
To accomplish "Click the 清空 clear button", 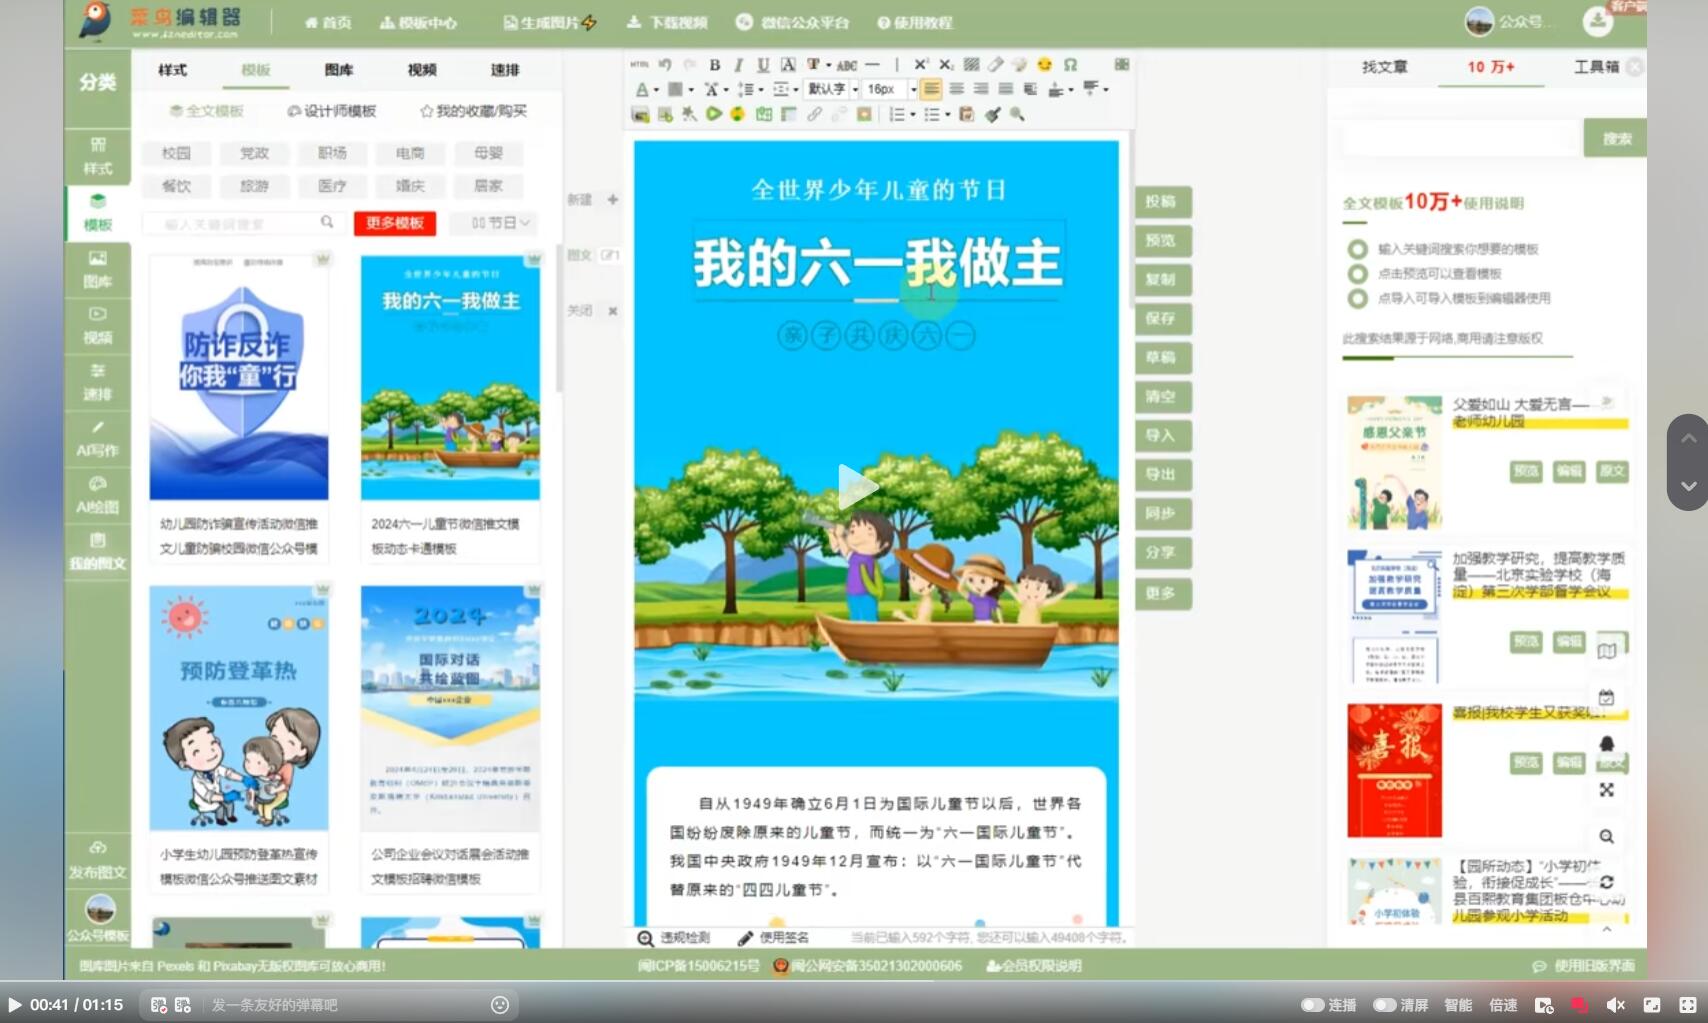I will click(1161, 396).
